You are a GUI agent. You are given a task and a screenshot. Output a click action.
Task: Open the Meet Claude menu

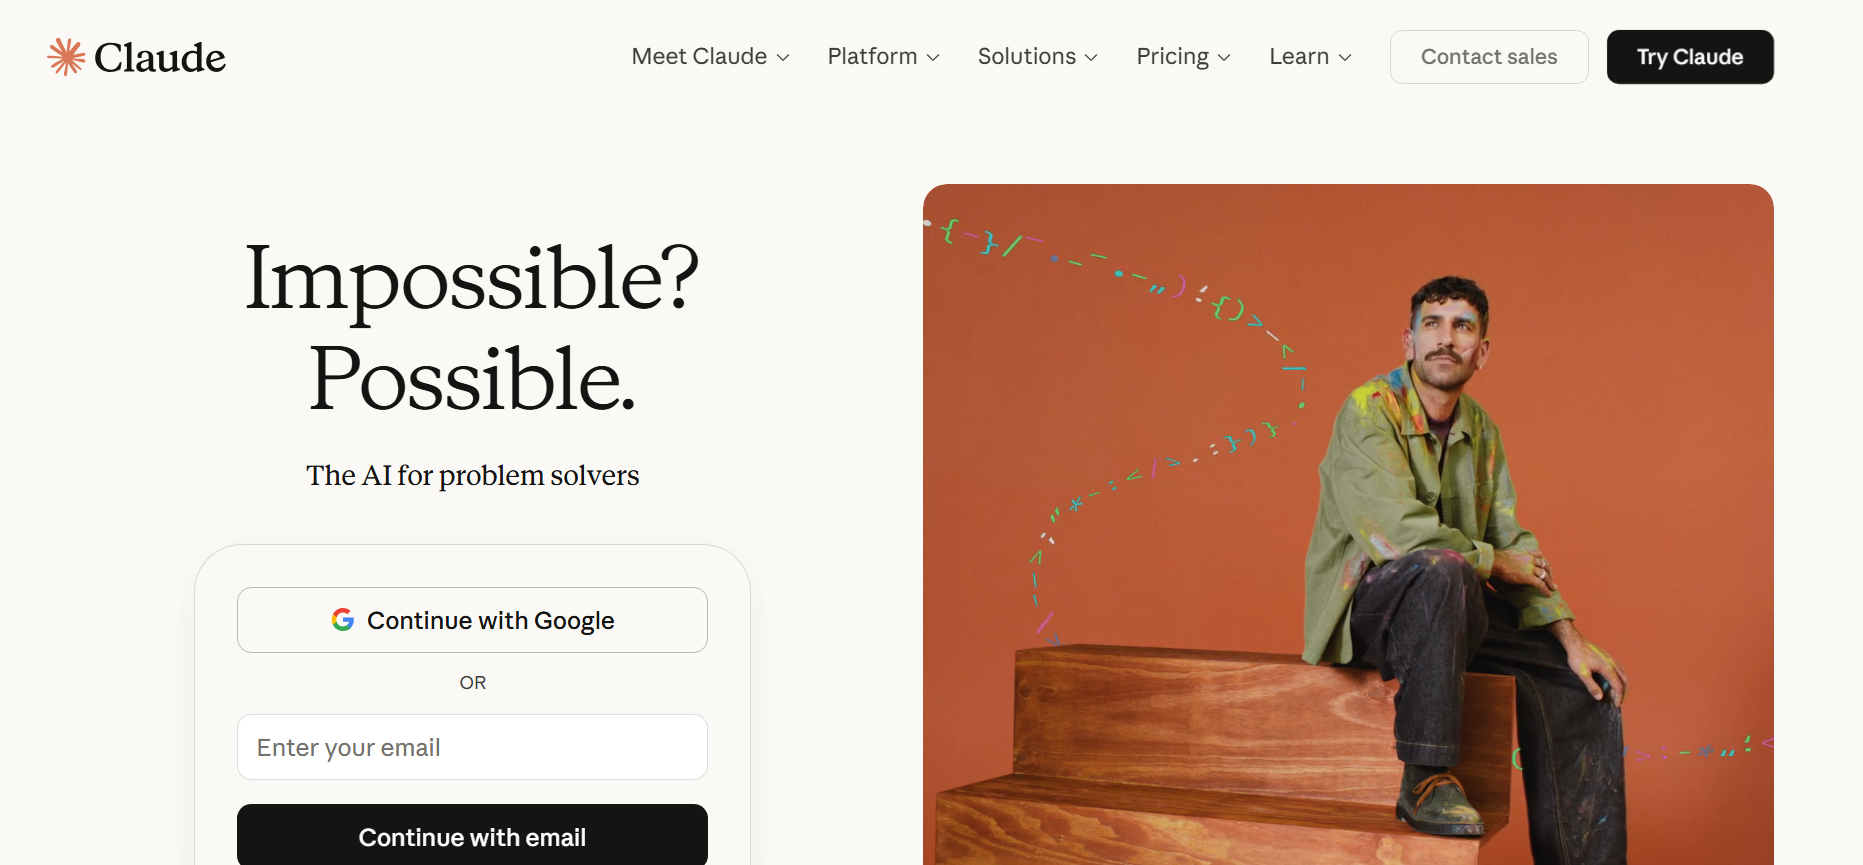[699, 57]
